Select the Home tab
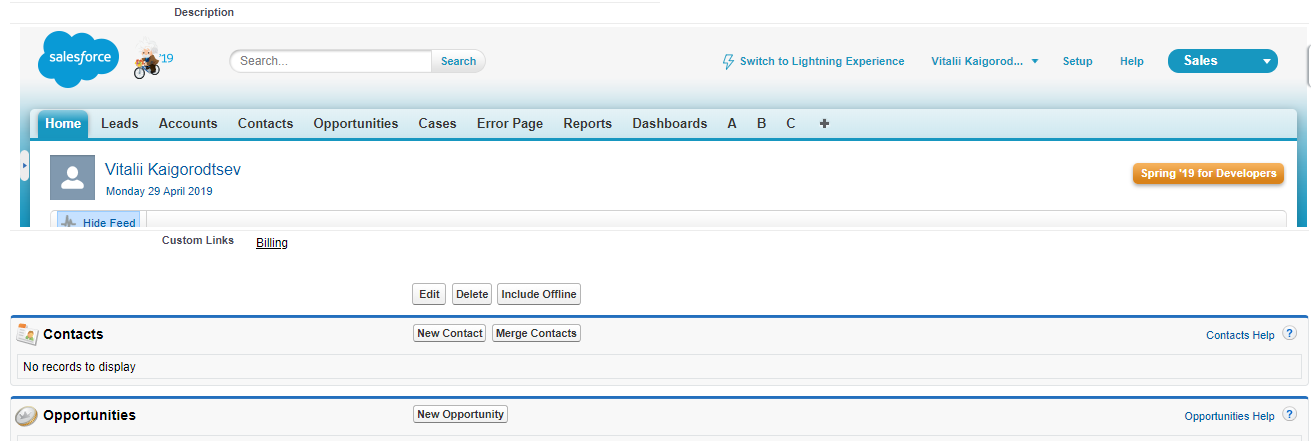Viewport: 1311px width, 441px height. [63, 124]
